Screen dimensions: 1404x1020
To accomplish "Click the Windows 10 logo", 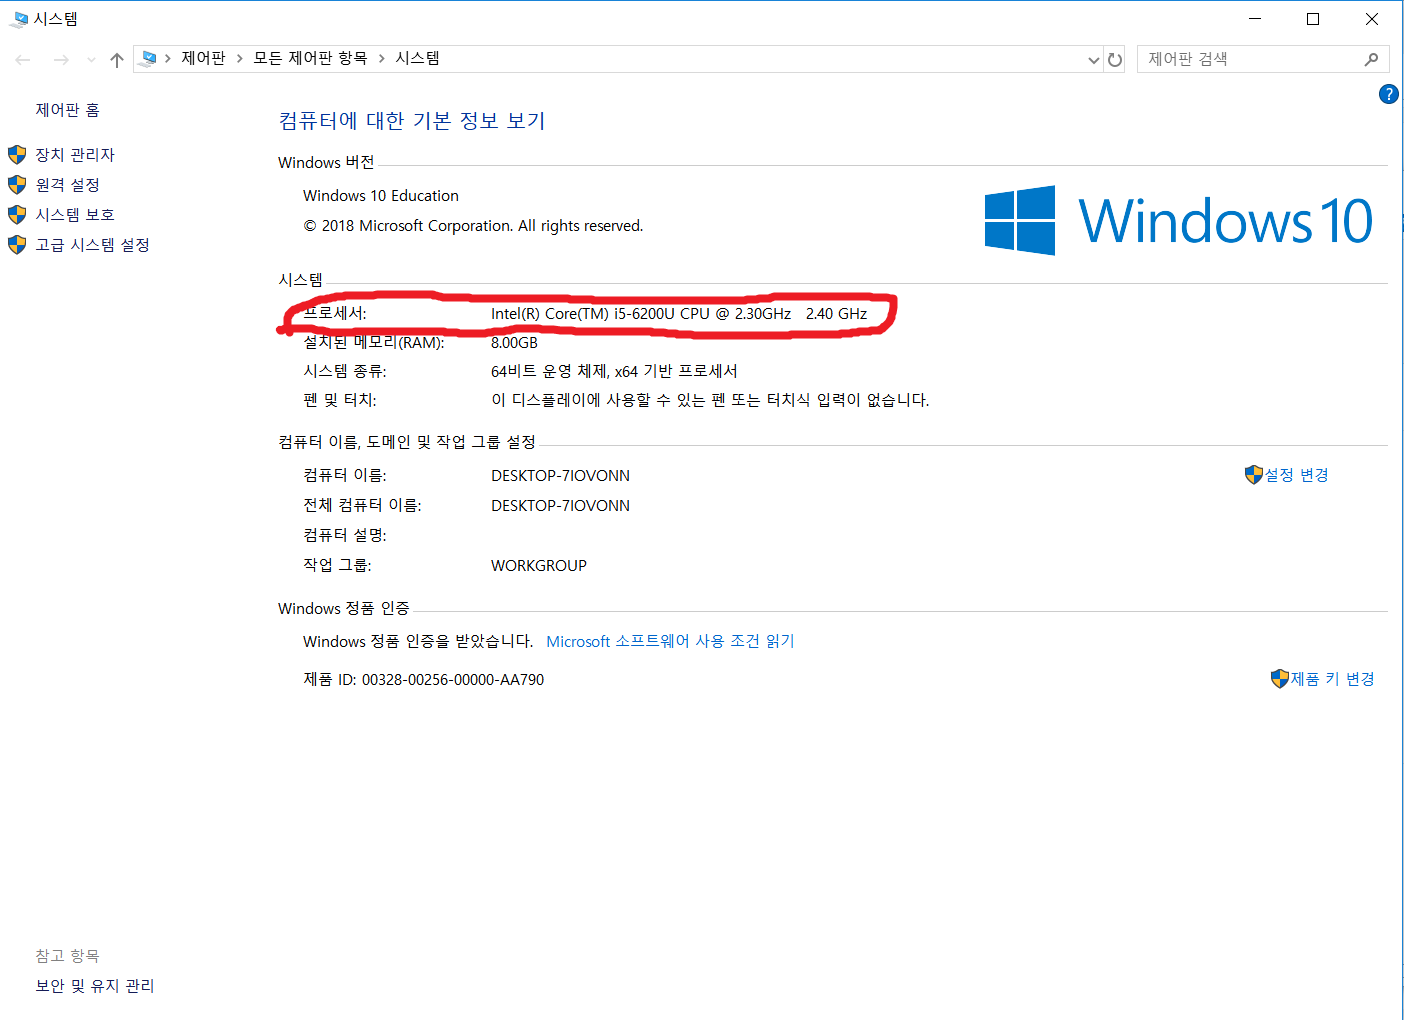I will click(1178, 221).
